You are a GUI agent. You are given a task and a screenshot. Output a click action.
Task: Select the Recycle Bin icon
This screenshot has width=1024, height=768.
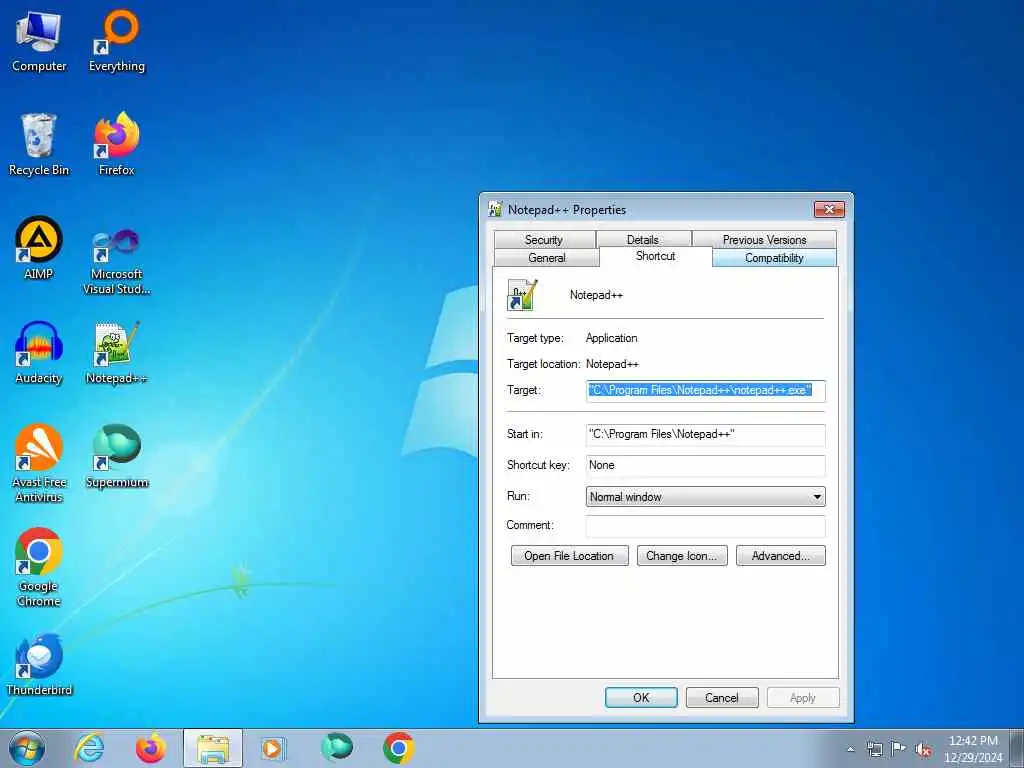click(x=39, y=145)
